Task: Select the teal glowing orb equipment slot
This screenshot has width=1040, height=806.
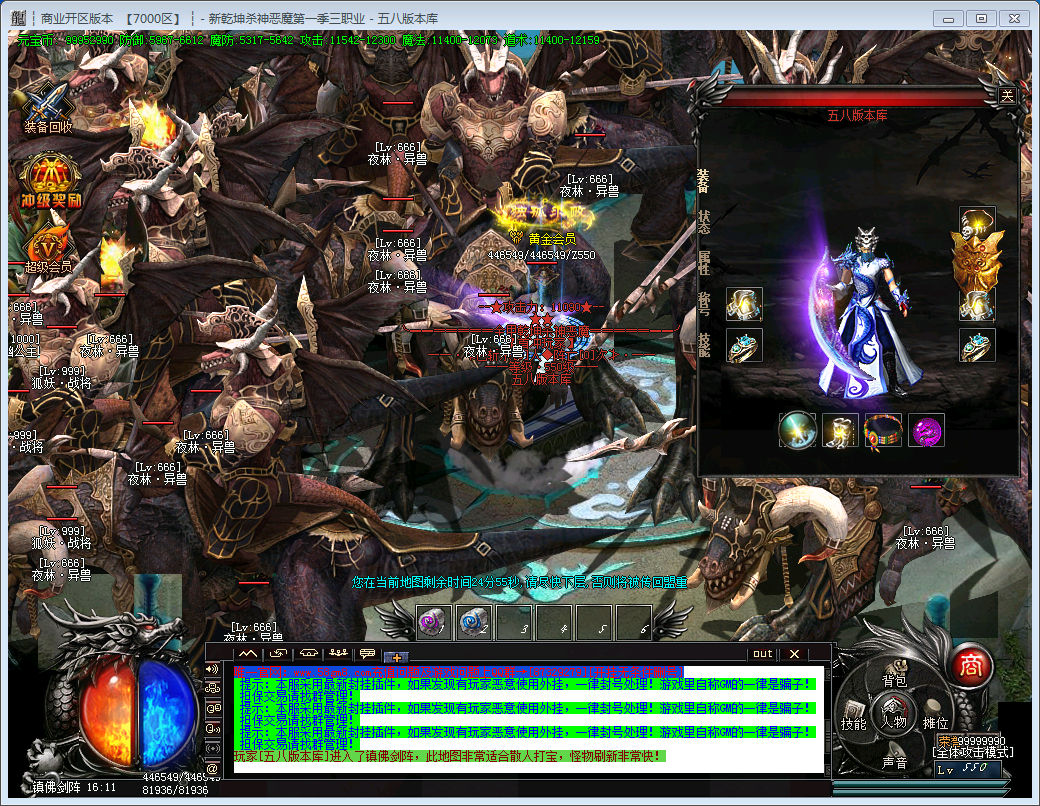Action: point(797,430)
